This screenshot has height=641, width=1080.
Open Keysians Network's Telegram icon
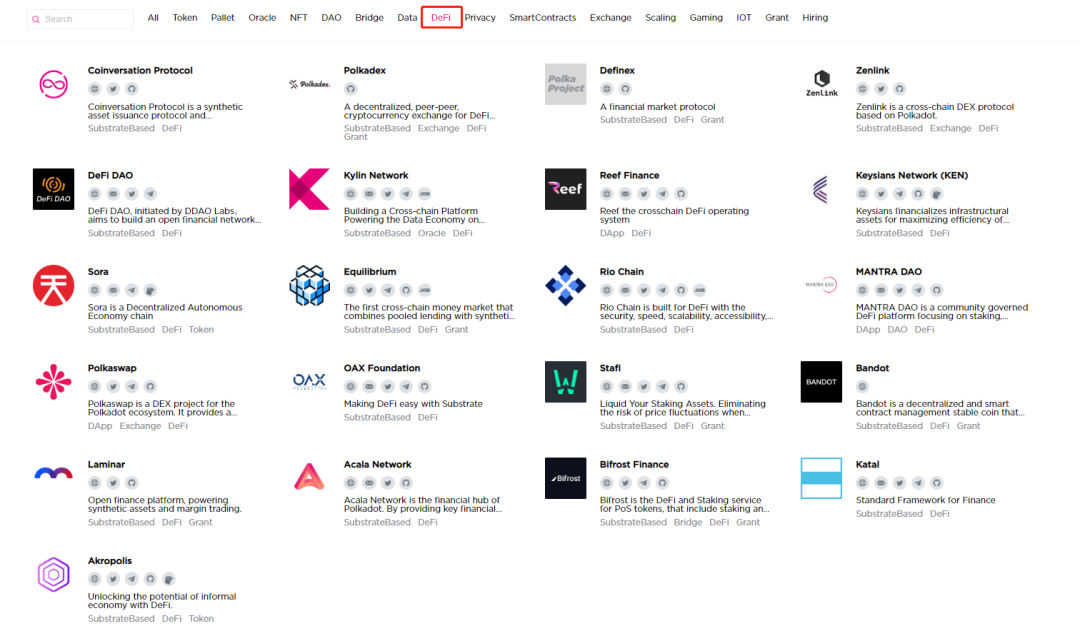click(x=900, y=193)
